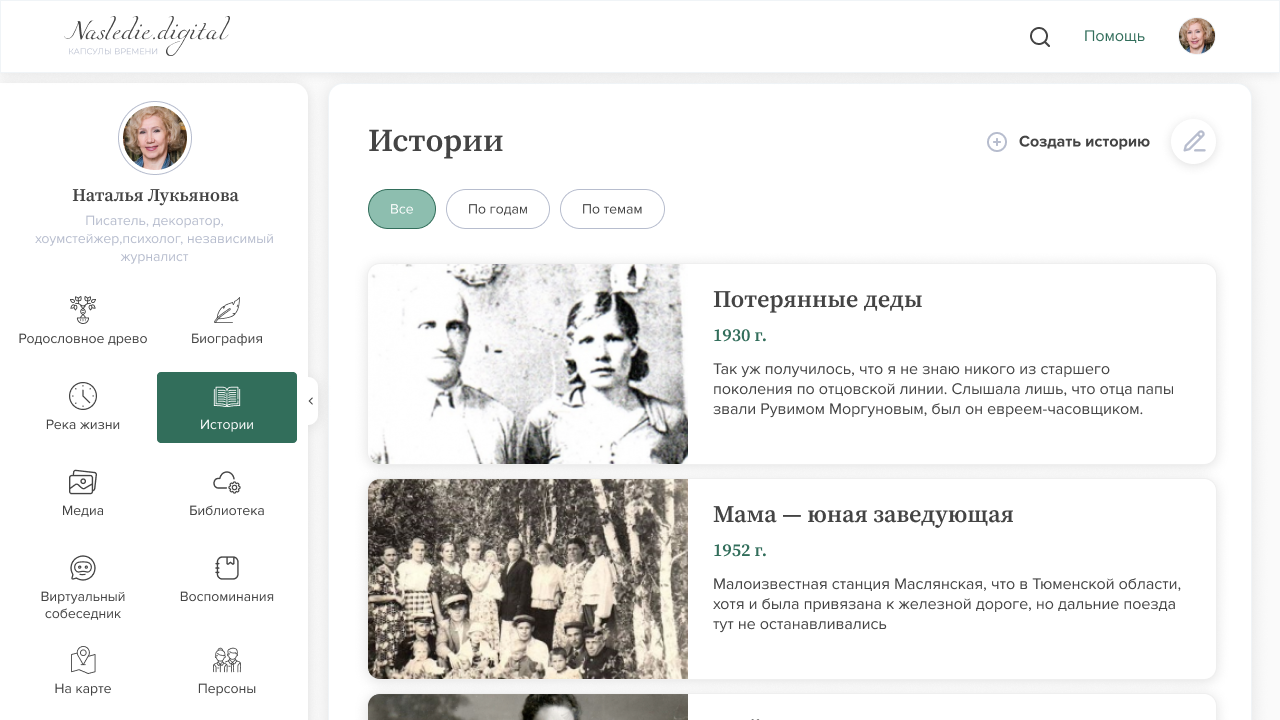Screen dimensions: 1280x720
Task: Open the Библиотека cloud icon
Action: [227, 482]
